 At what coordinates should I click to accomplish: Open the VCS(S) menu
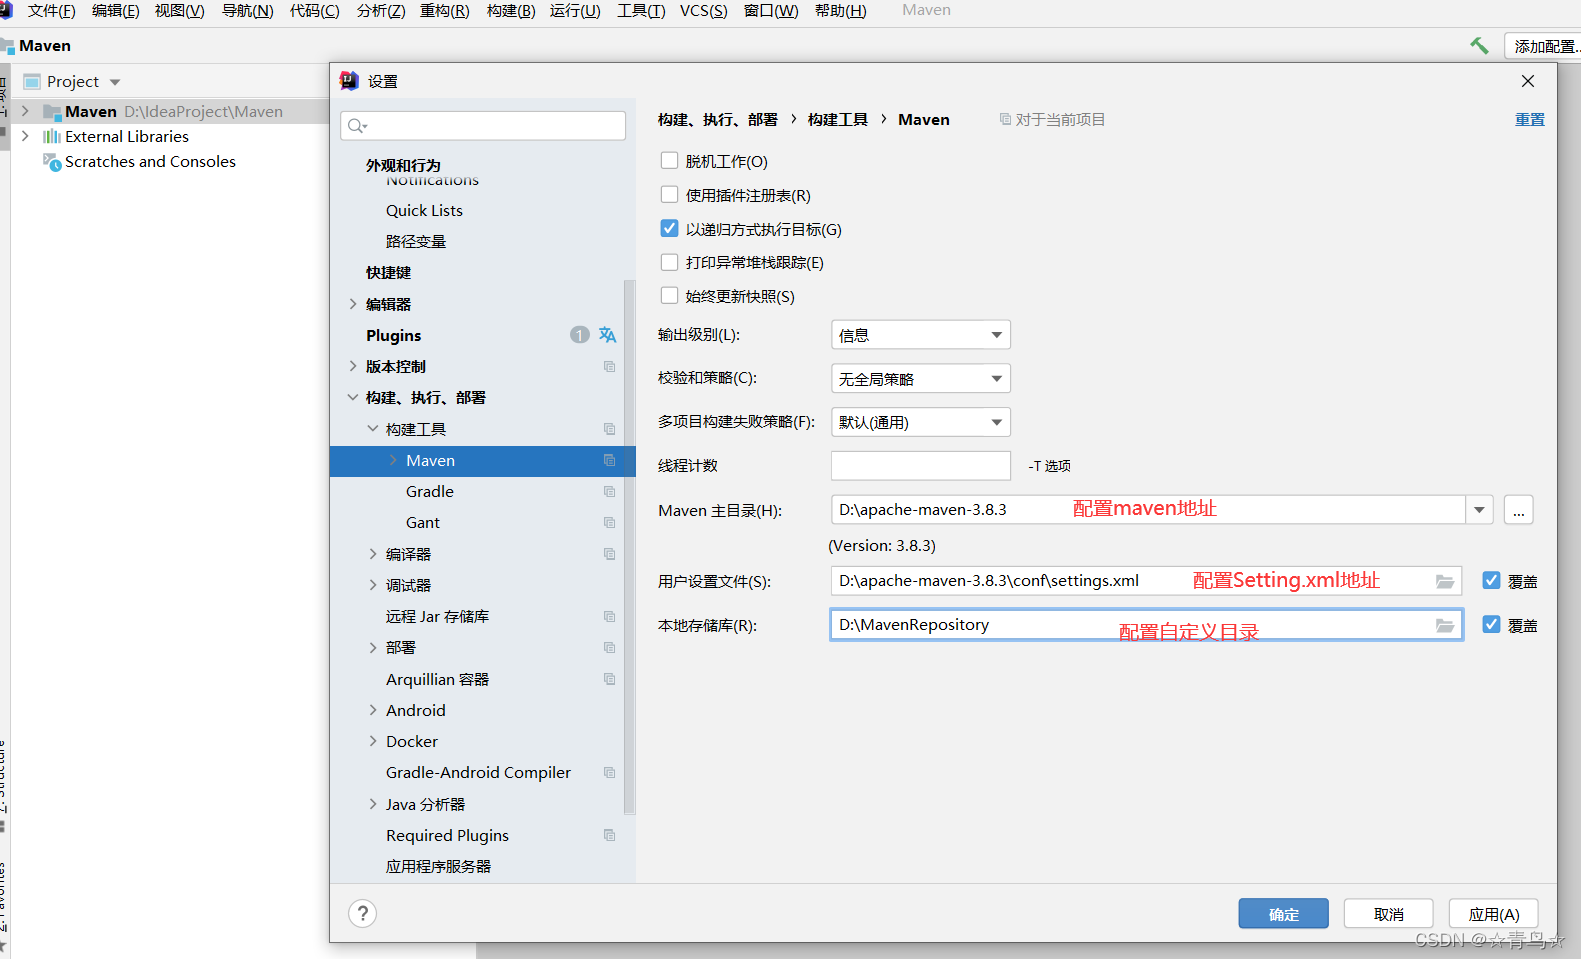click(704, 11)
